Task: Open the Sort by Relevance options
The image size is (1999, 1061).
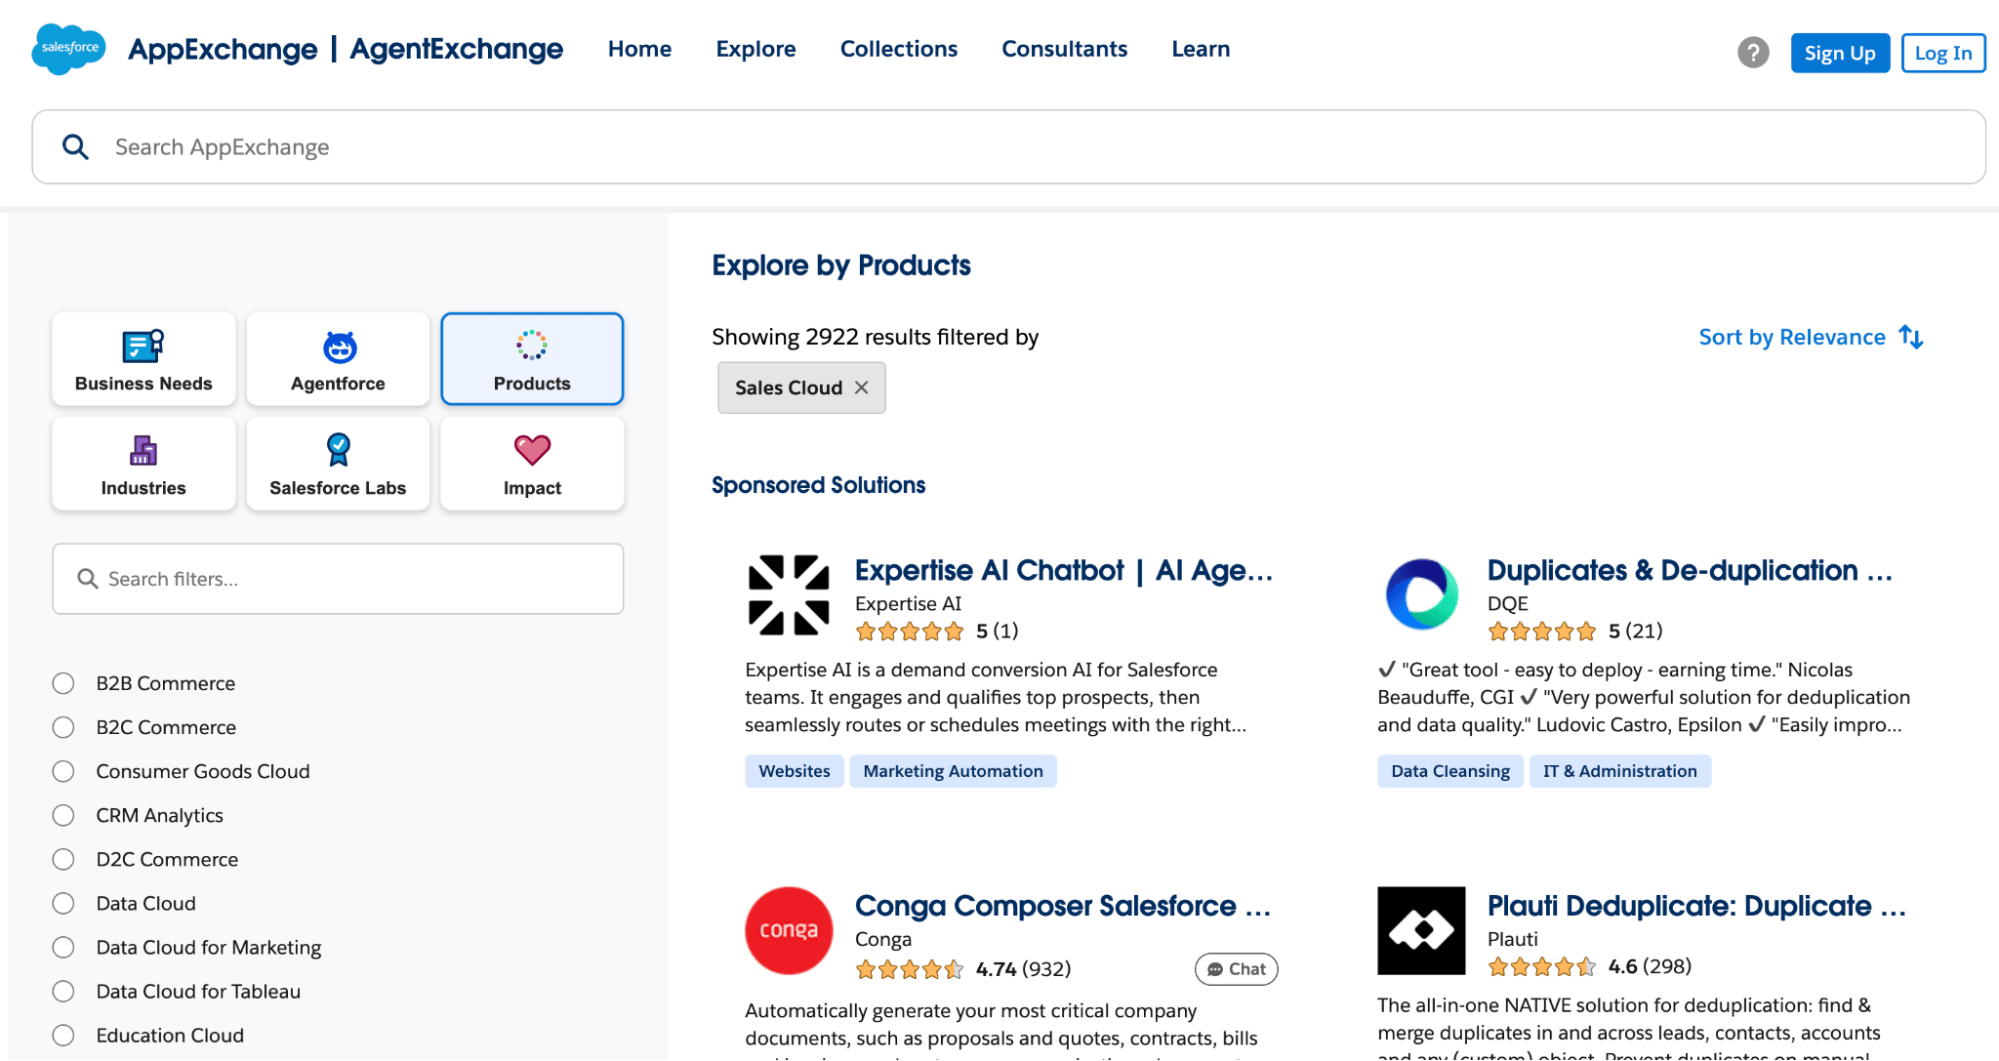Action: pos(1809,337)
